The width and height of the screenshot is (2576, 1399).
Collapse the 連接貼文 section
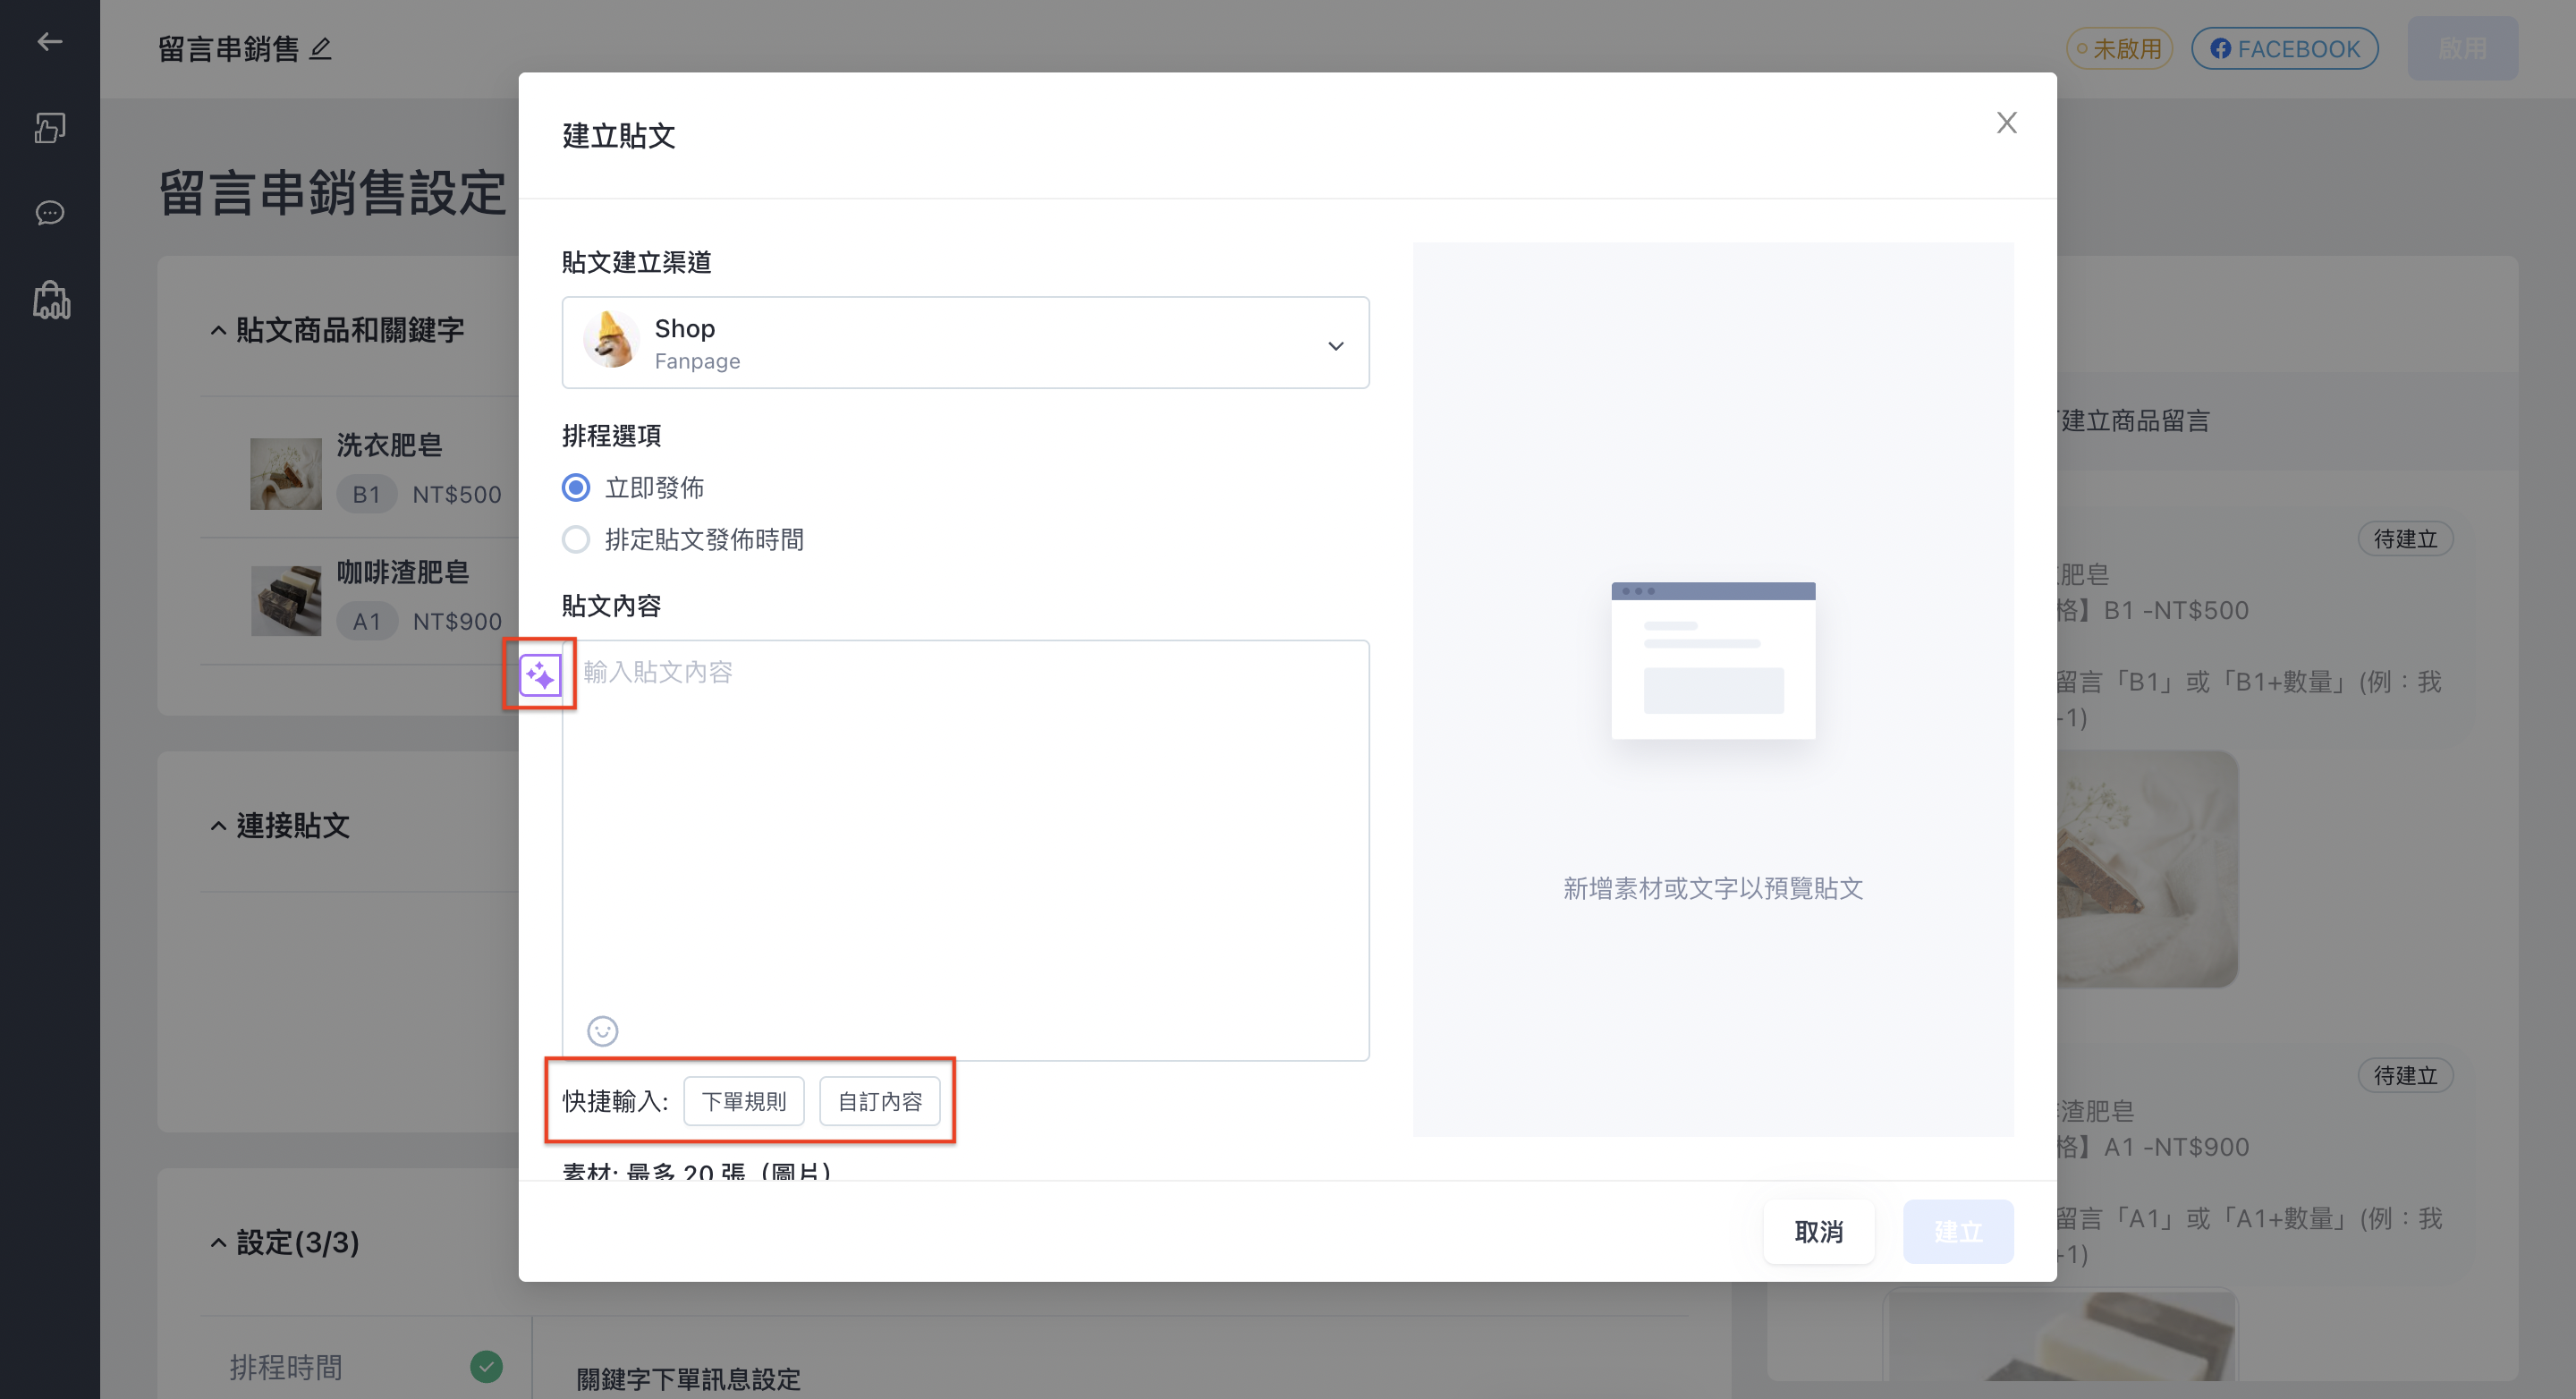point(218,826)
